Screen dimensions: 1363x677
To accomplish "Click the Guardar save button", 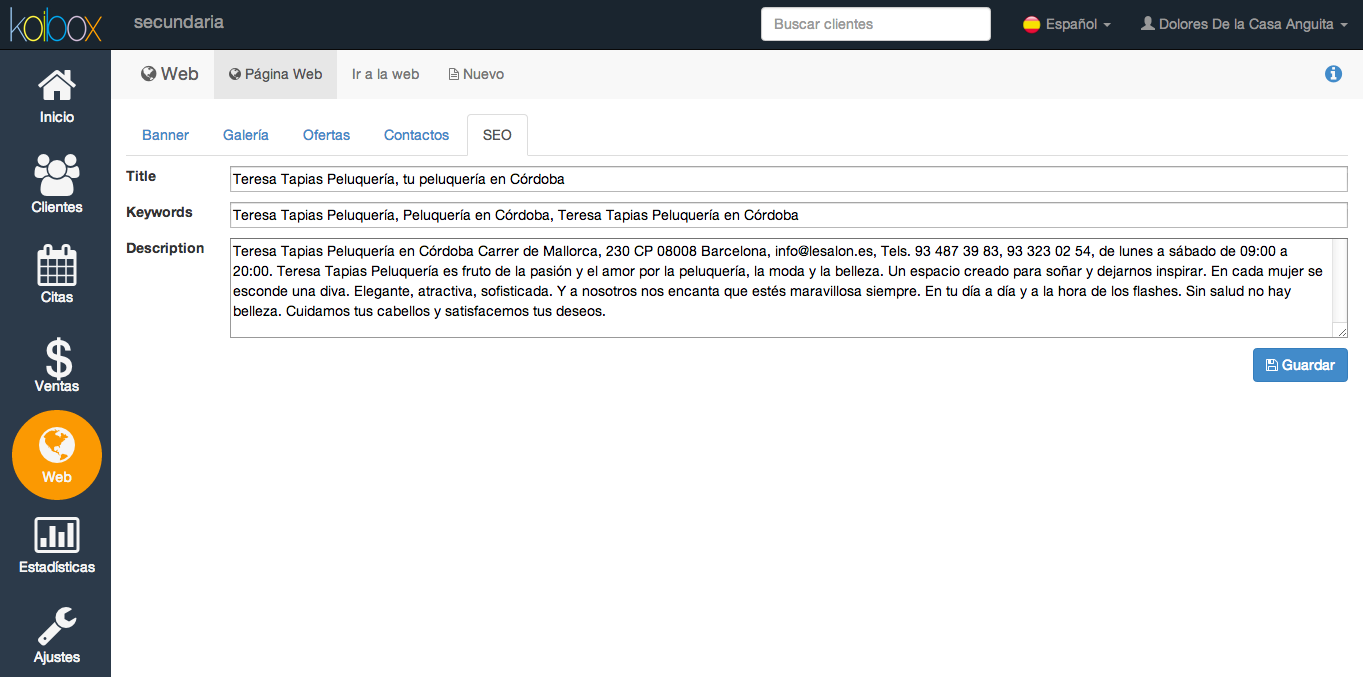I will tap(1300, 365).
